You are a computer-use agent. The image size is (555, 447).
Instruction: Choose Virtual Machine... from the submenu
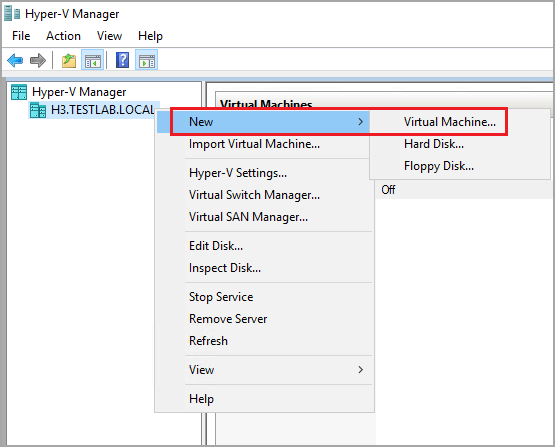click(x=450, y=122)
